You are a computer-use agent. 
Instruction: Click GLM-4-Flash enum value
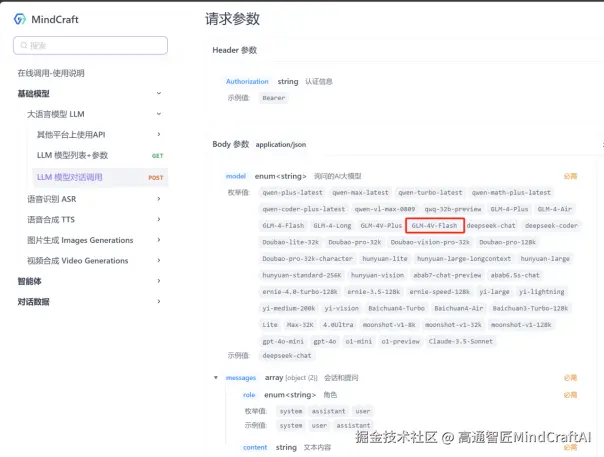[283, 225]
